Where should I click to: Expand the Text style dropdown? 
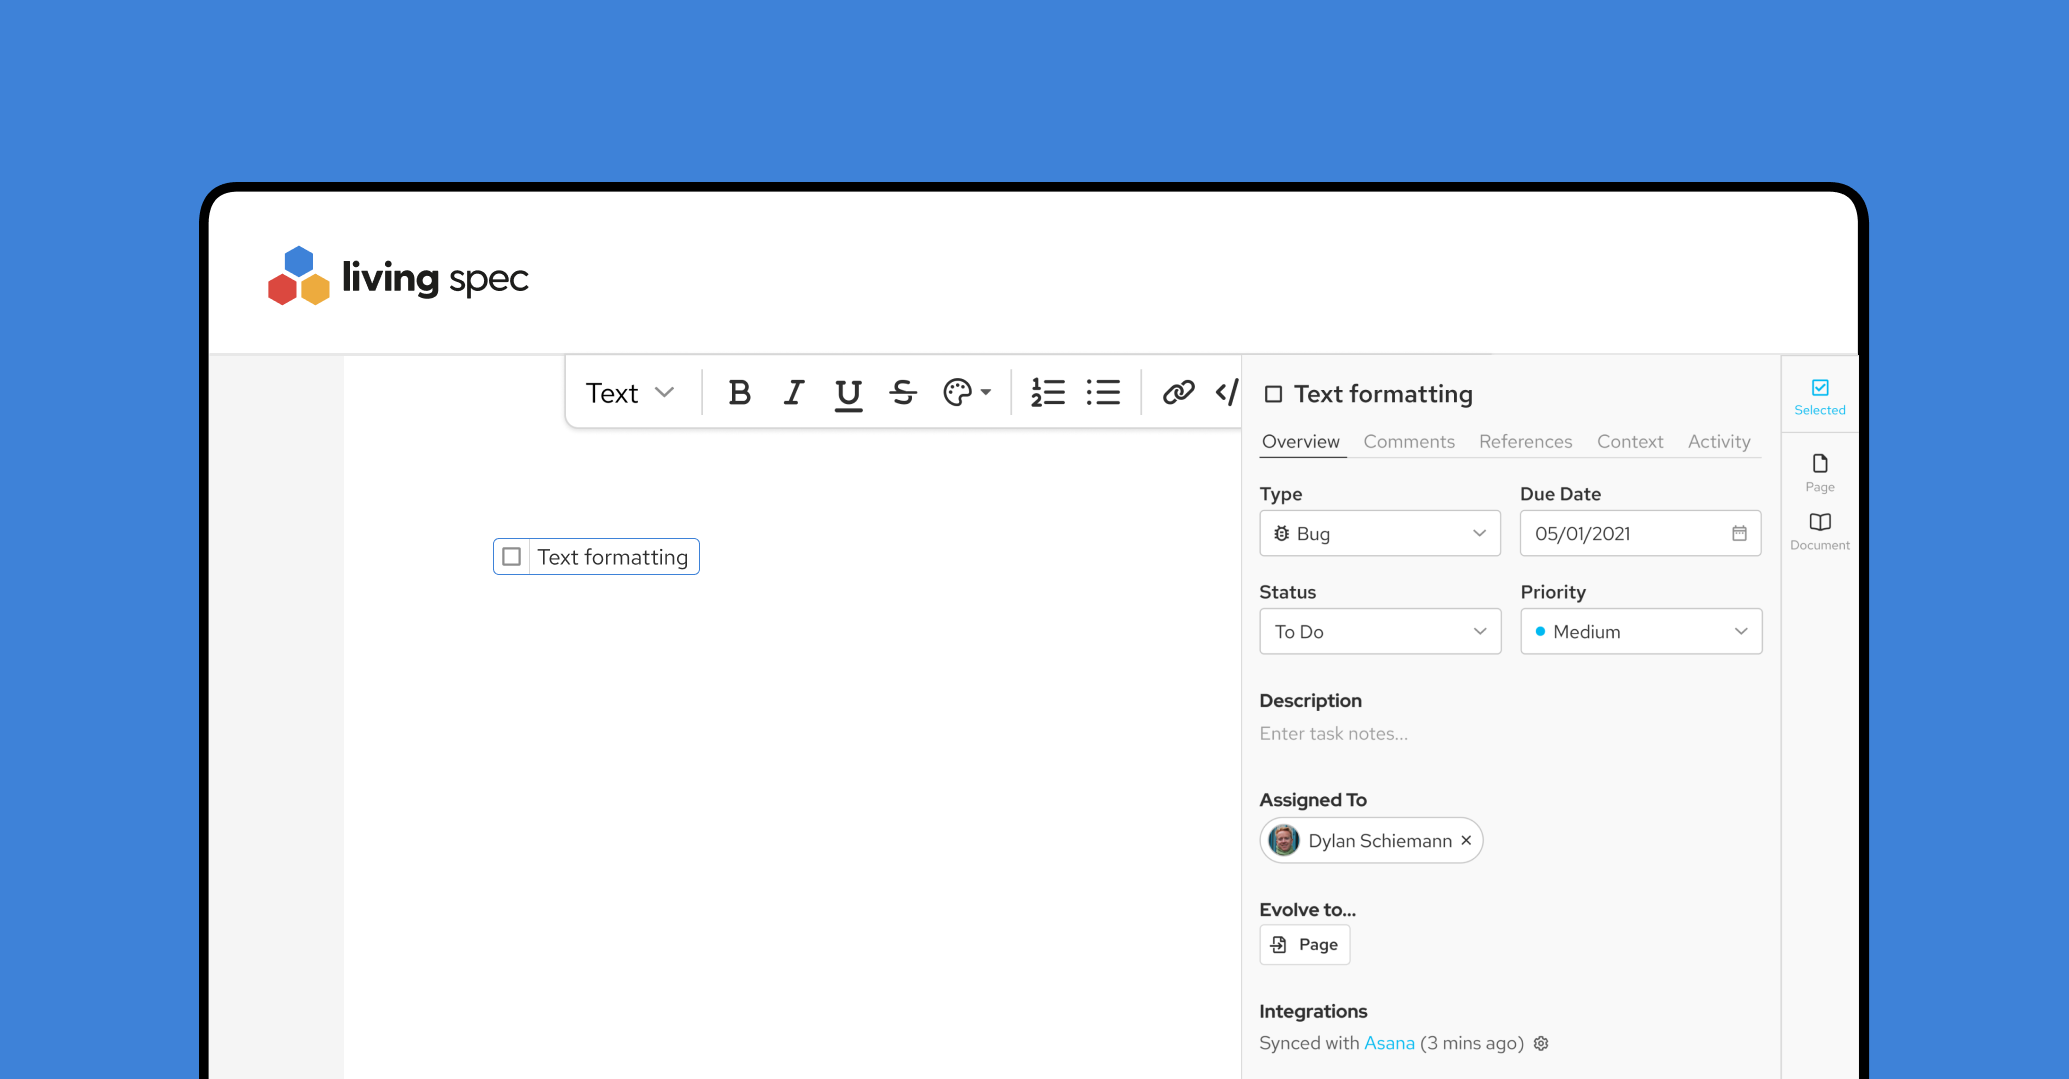(630, 393)
